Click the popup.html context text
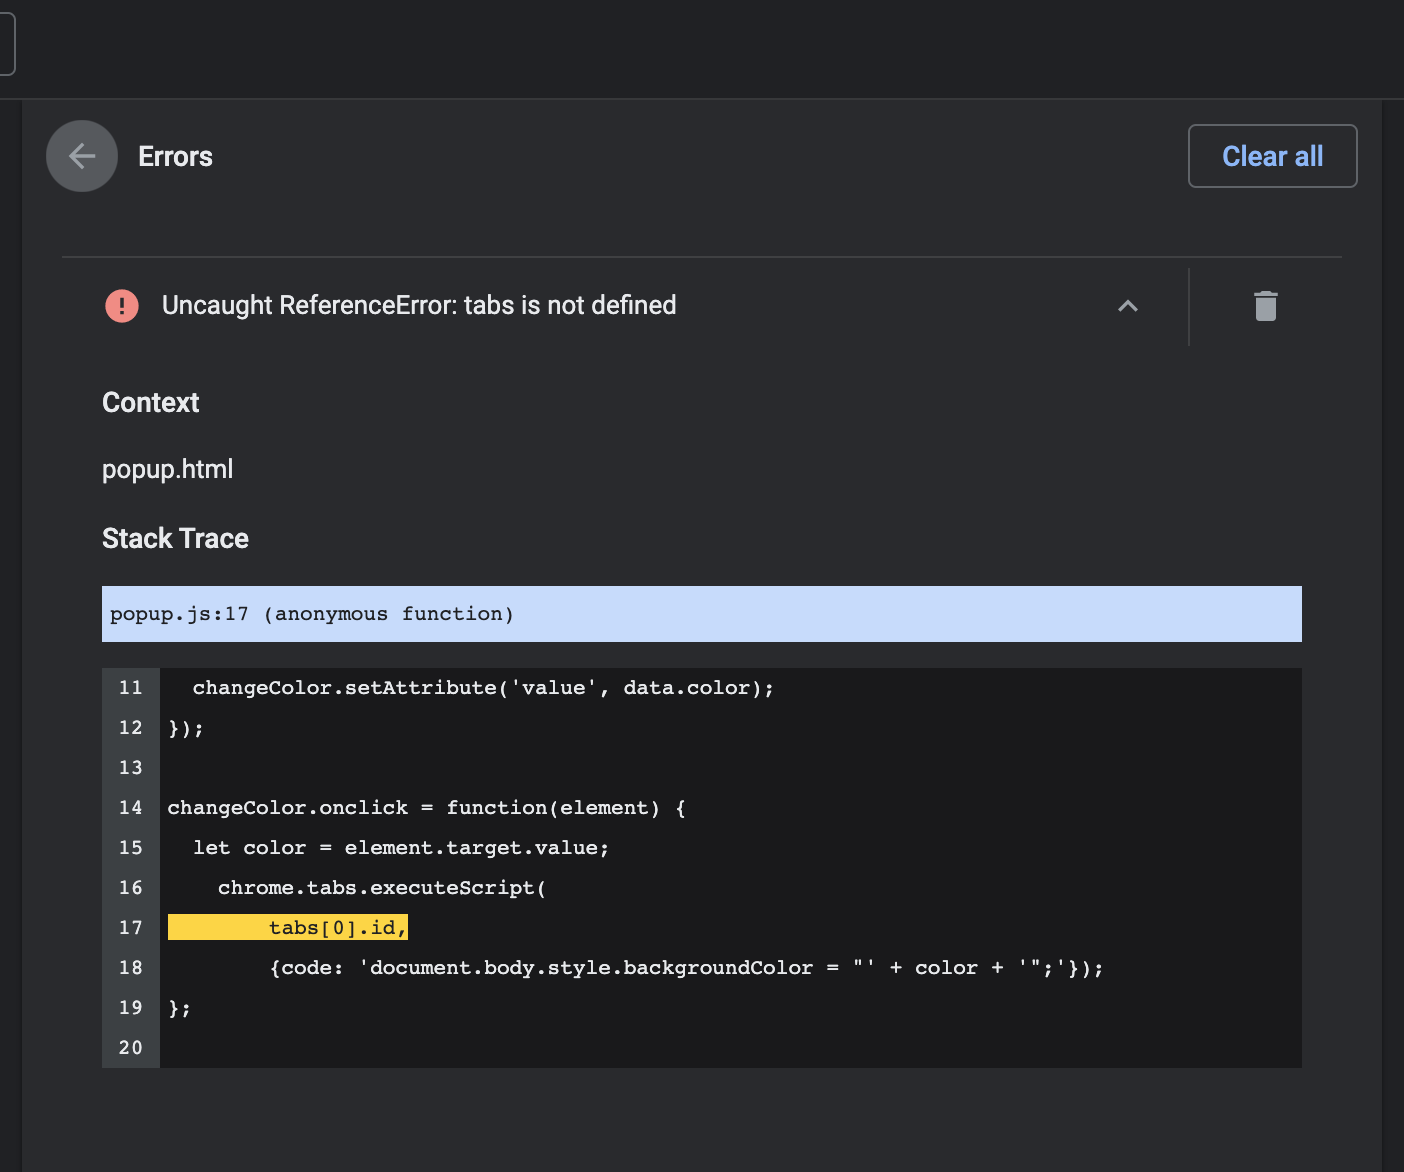The width and height of the screenshot is (1404, 1172). (x=168, y=469)
